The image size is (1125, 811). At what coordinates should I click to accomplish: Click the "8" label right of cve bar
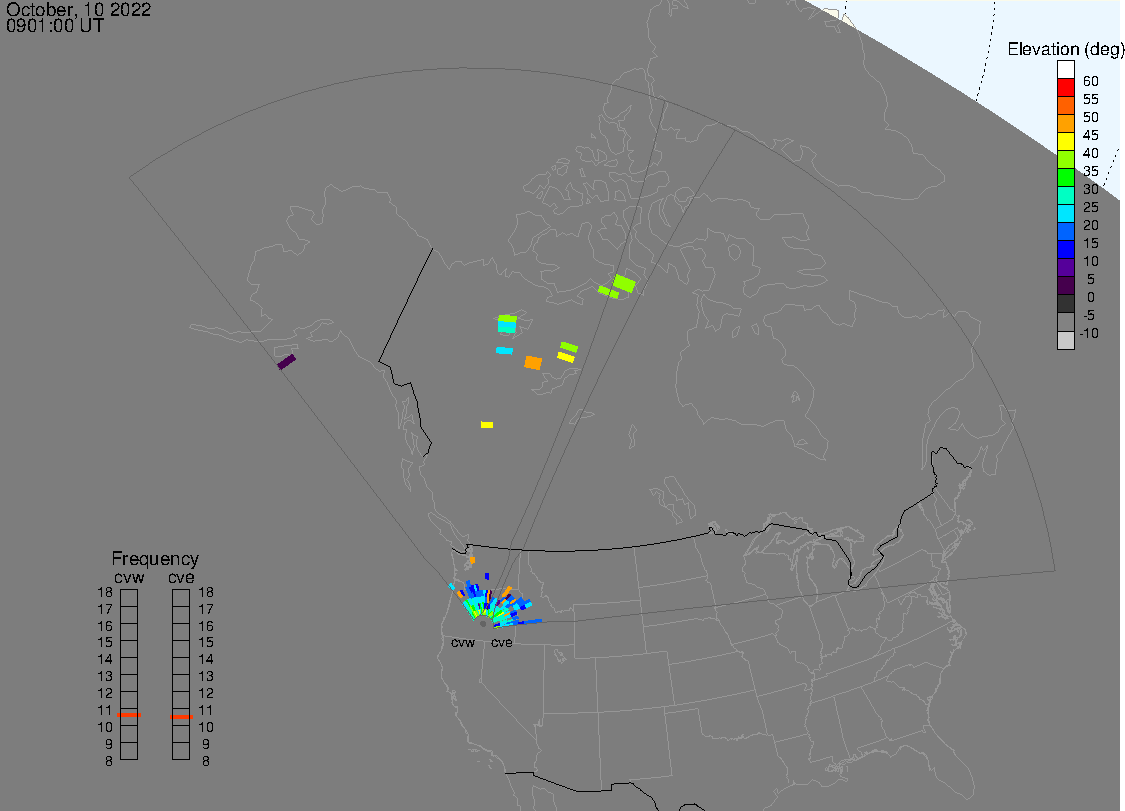(x=206, y=761)
